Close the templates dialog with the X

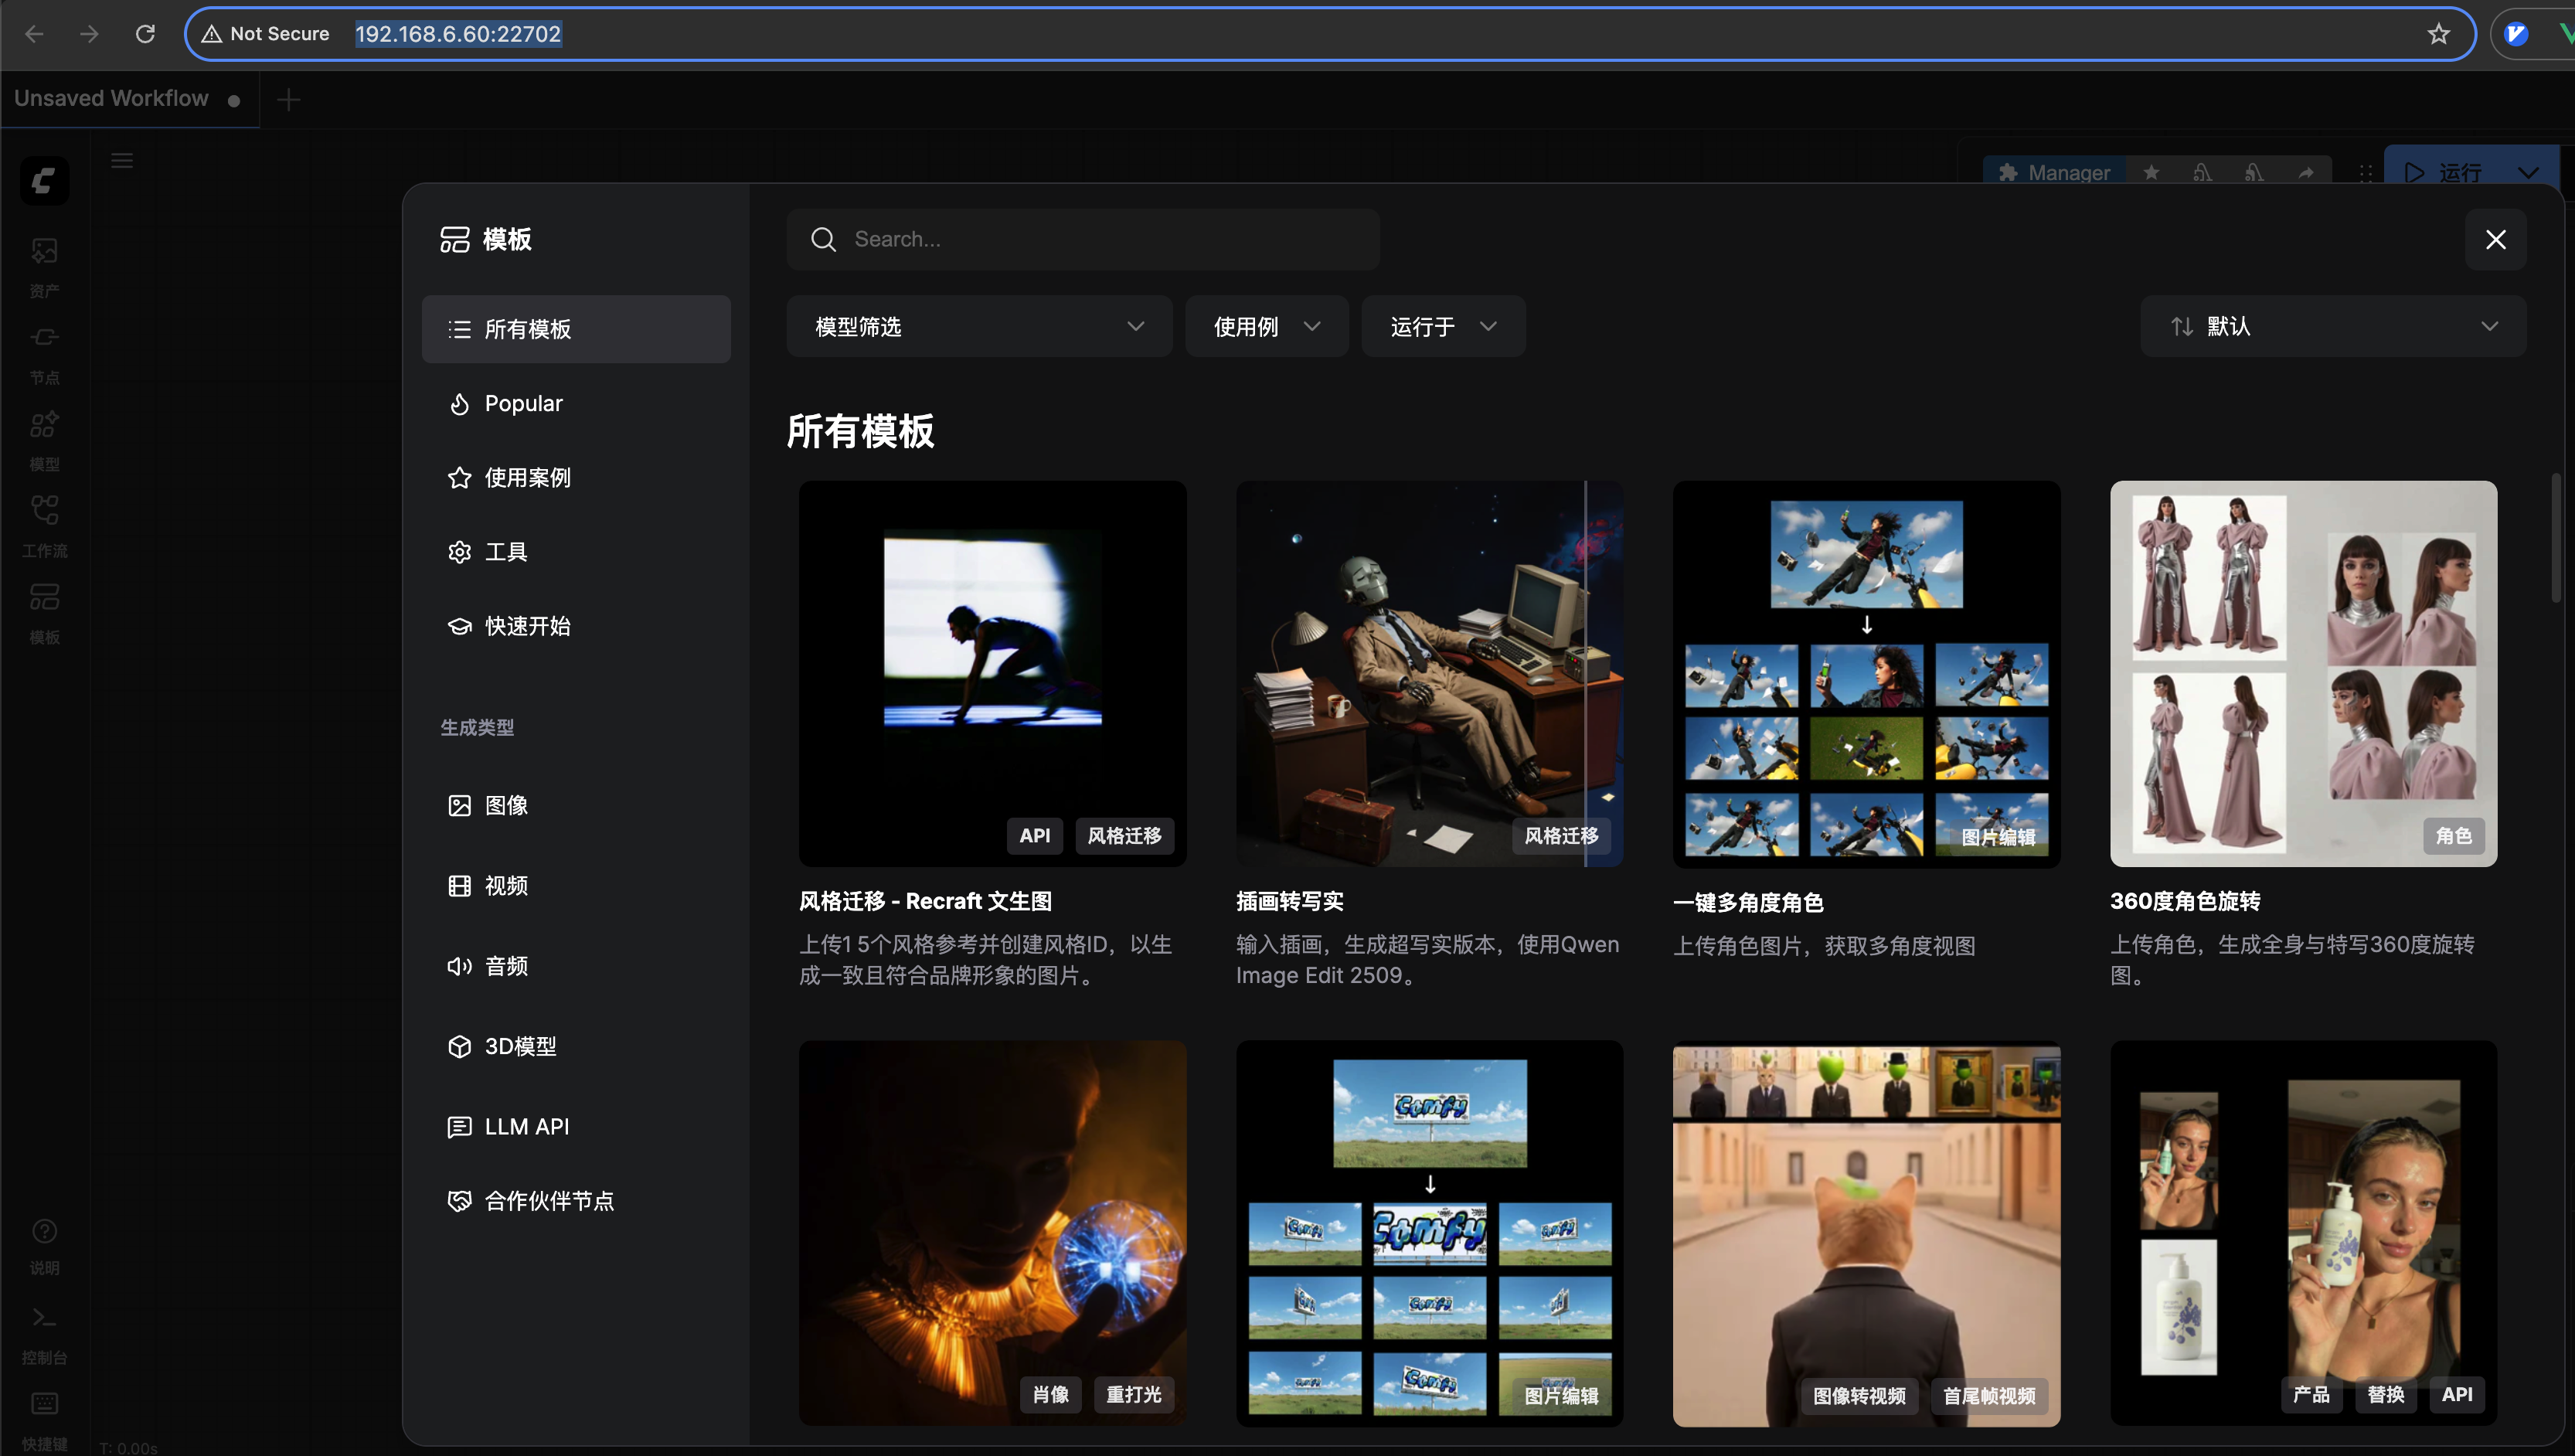pyautogui.click(x=2495, y=239)
